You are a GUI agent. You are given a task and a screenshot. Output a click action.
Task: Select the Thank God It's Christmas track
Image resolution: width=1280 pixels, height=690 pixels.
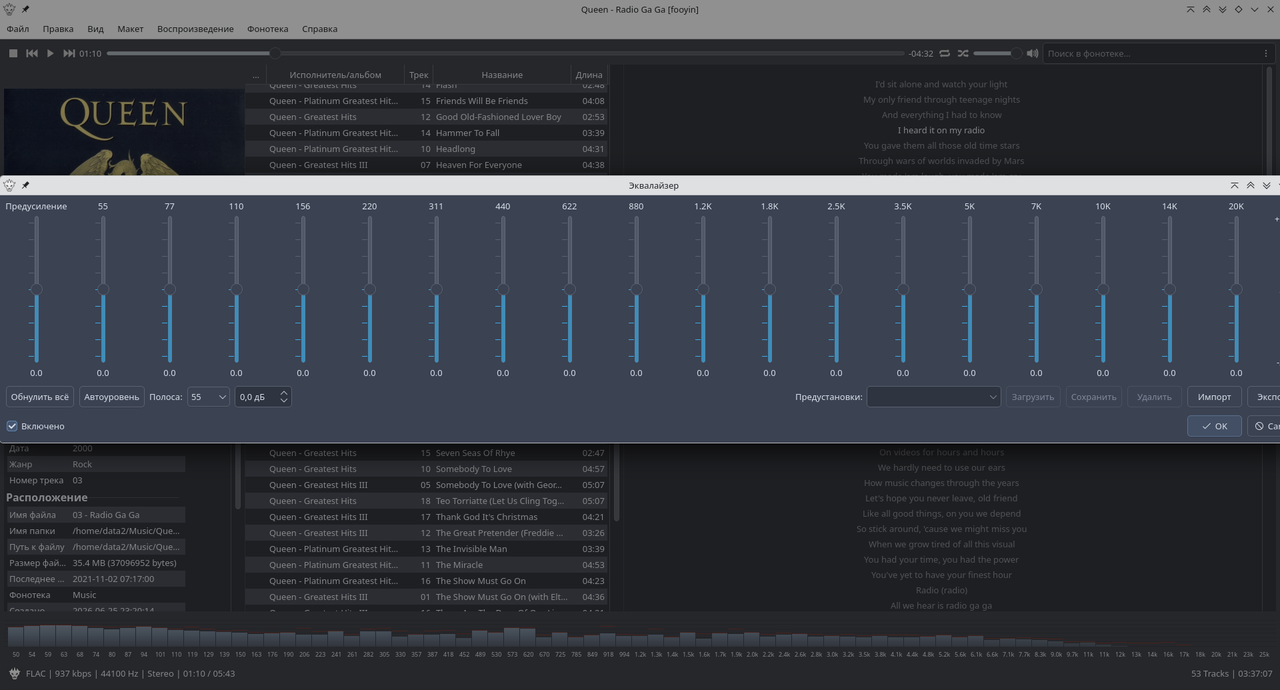(x=426, y=517)
